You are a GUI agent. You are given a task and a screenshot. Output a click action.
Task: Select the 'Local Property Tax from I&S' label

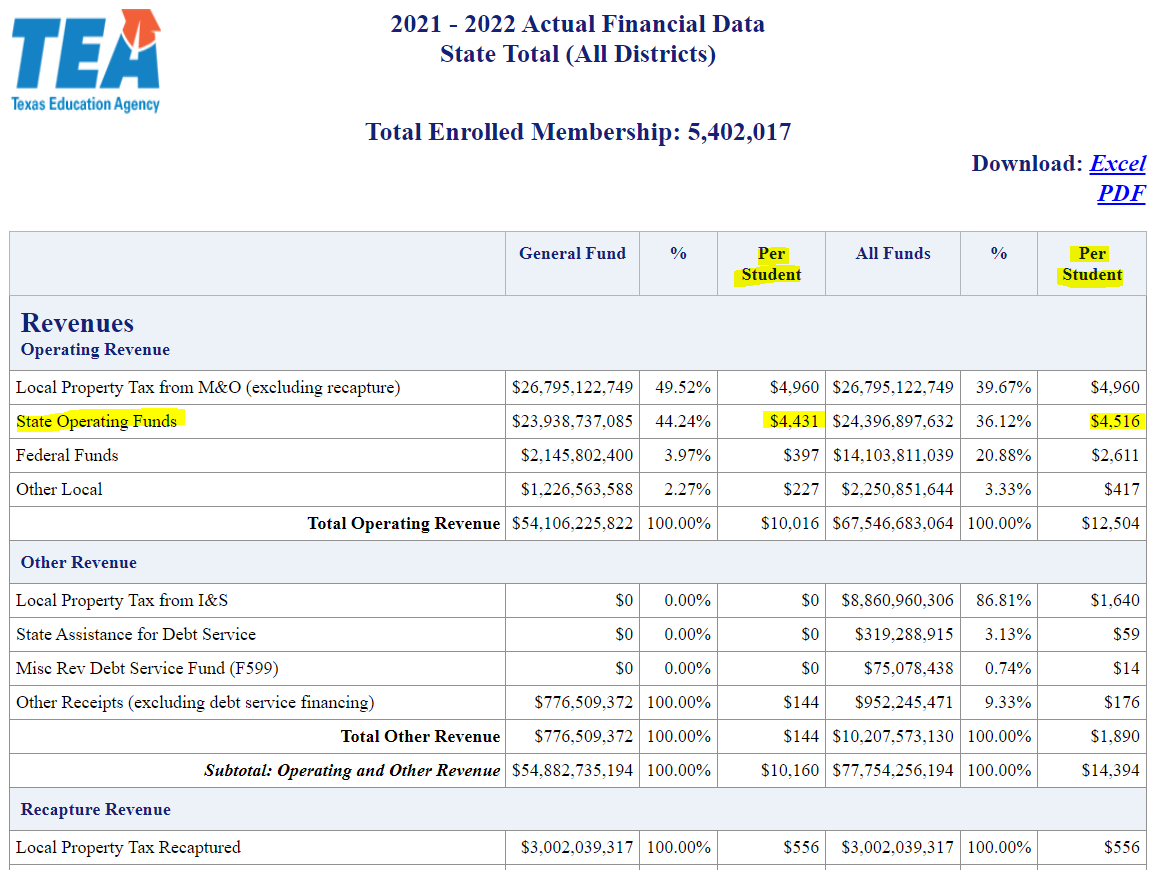pyautogui.click(x=122, y=601)
